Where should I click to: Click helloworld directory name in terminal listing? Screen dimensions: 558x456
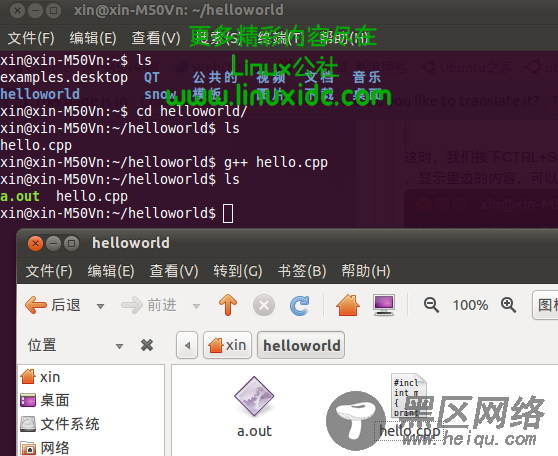tap(40, 94)
